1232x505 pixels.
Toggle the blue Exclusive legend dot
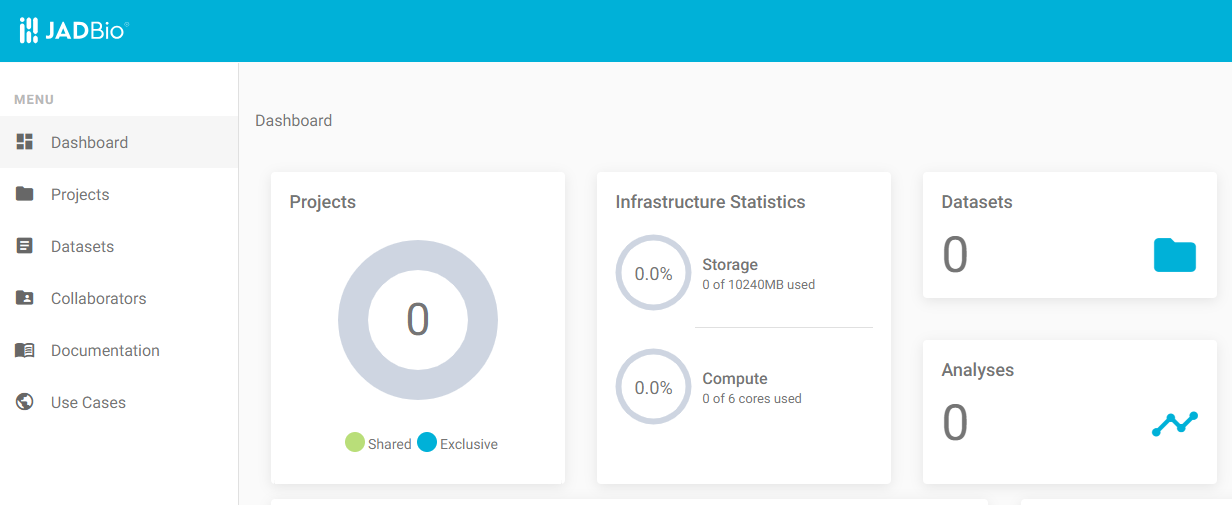tap(427, 443)
